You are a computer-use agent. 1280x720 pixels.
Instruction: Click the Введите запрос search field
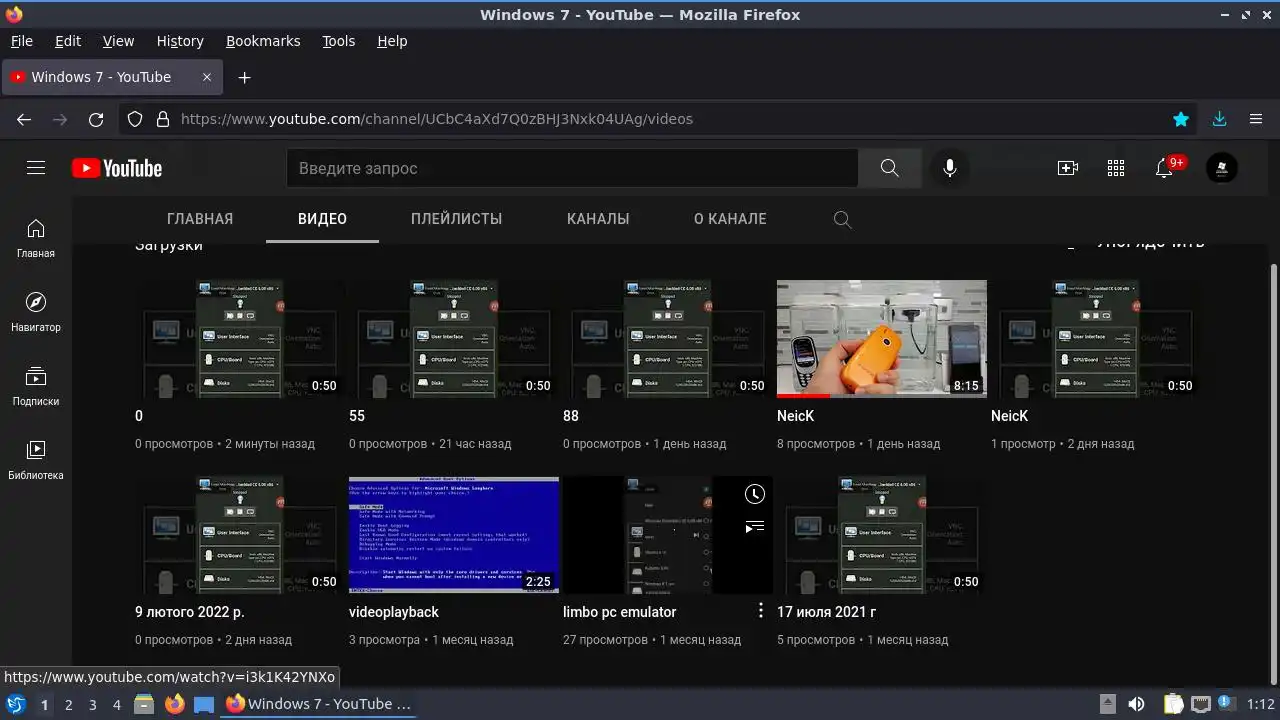pyautogui.click(x=572, y=168)
